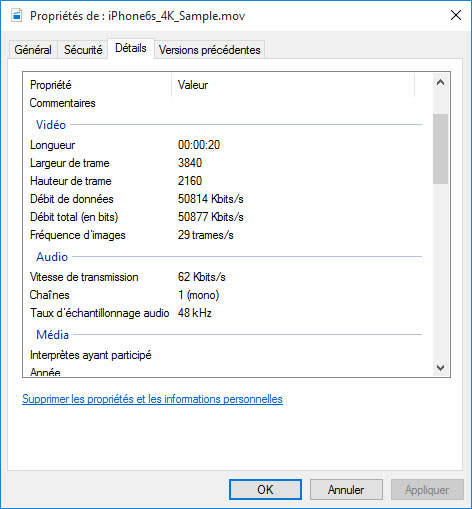
Task: Open the Versions précédentes tab
Action: point(209,50)
